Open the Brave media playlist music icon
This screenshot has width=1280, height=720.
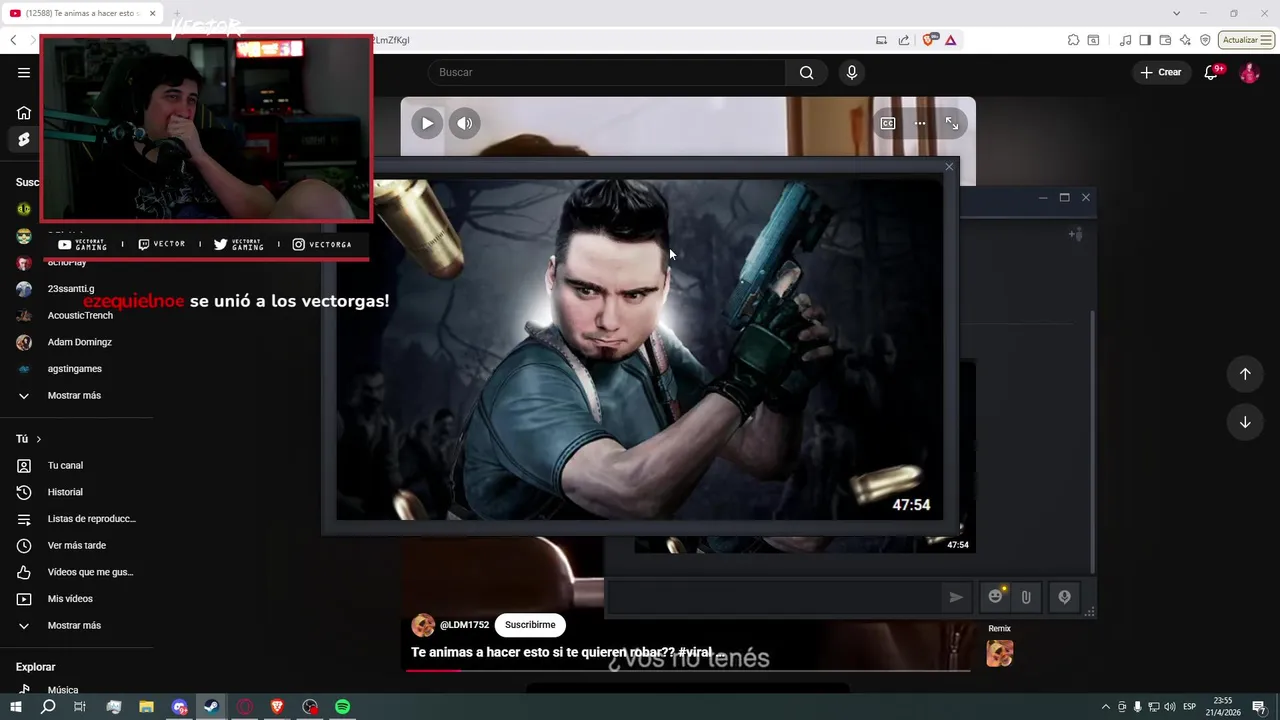[x=1126, y=40]
